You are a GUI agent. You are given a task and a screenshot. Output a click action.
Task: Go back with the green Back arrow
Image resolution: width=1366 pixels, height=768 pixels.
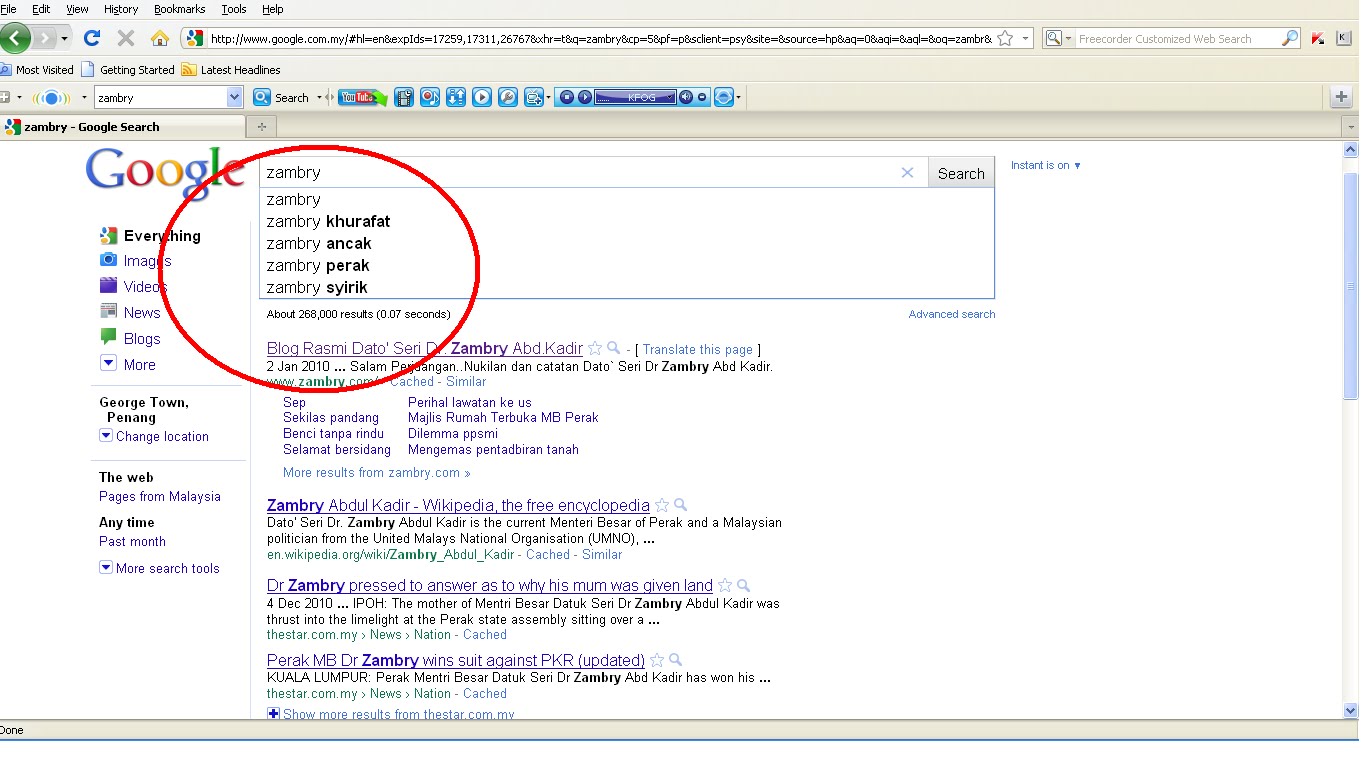pyautogui.click(x=15, y=38)
